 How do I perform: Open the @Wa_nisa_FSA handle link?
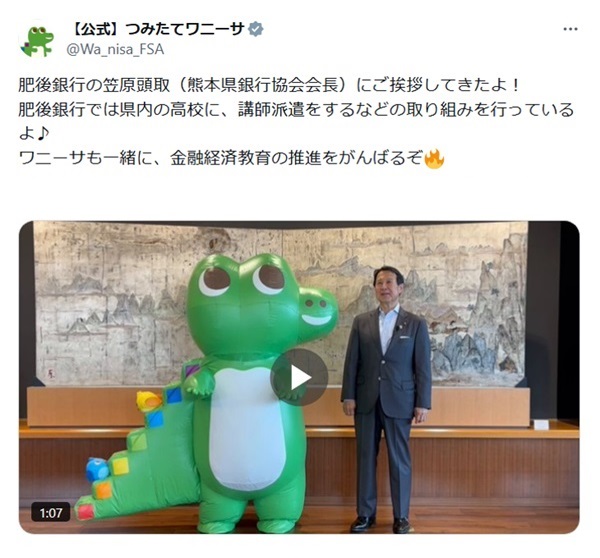(x=115, y=49)
